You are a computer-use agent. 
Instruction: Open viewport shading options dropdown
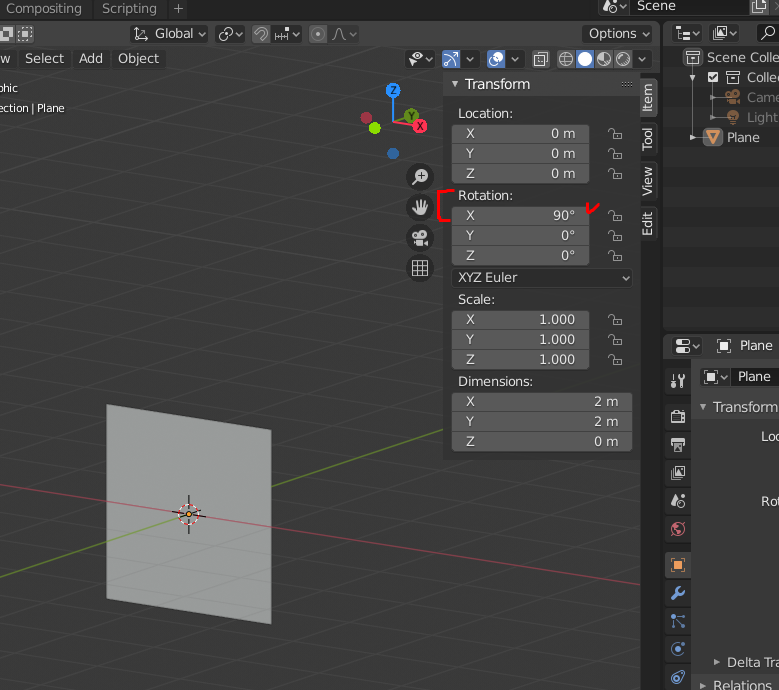(x=642, y=59)
